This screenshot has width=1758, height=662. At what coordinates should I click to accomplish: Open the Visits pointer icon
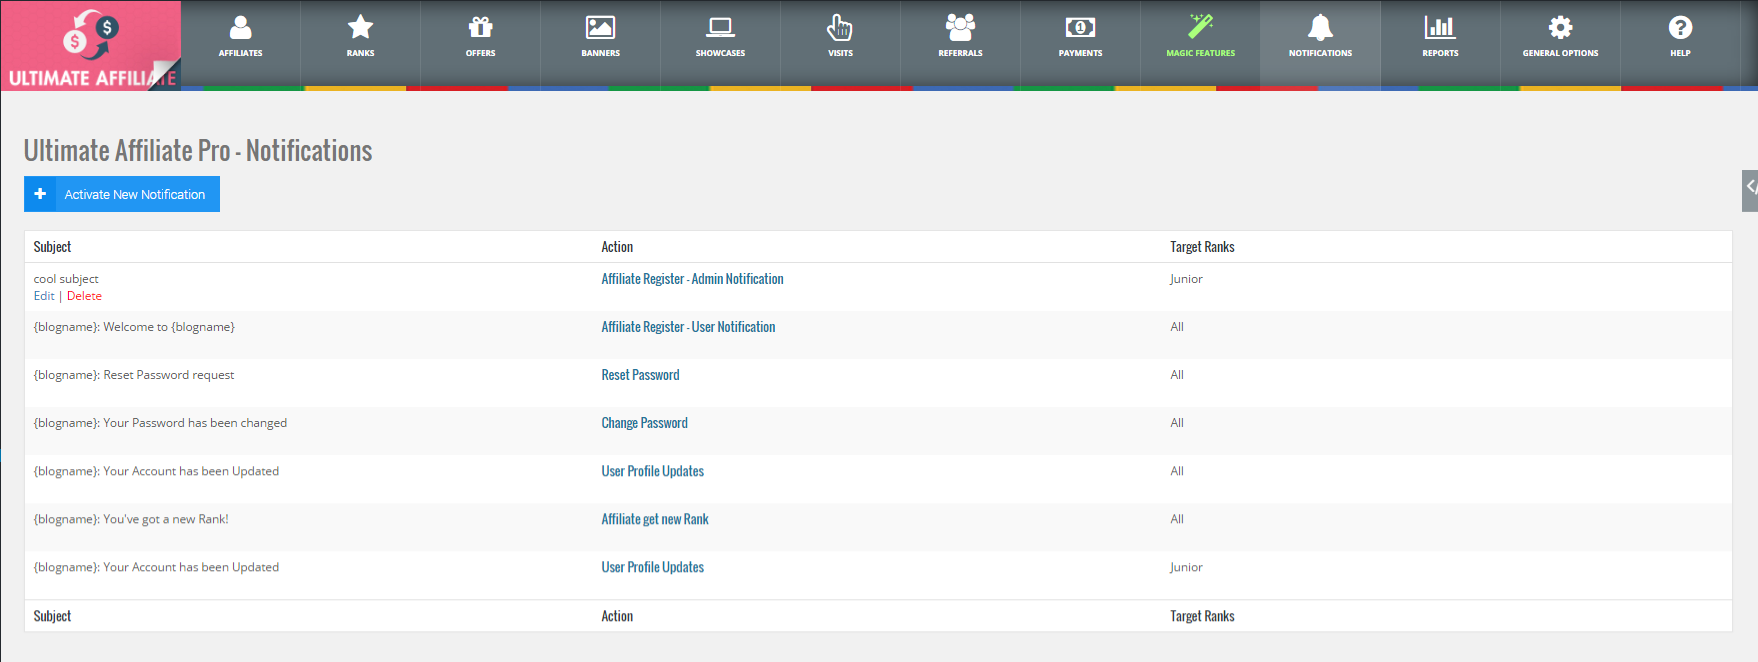point(840,28)
